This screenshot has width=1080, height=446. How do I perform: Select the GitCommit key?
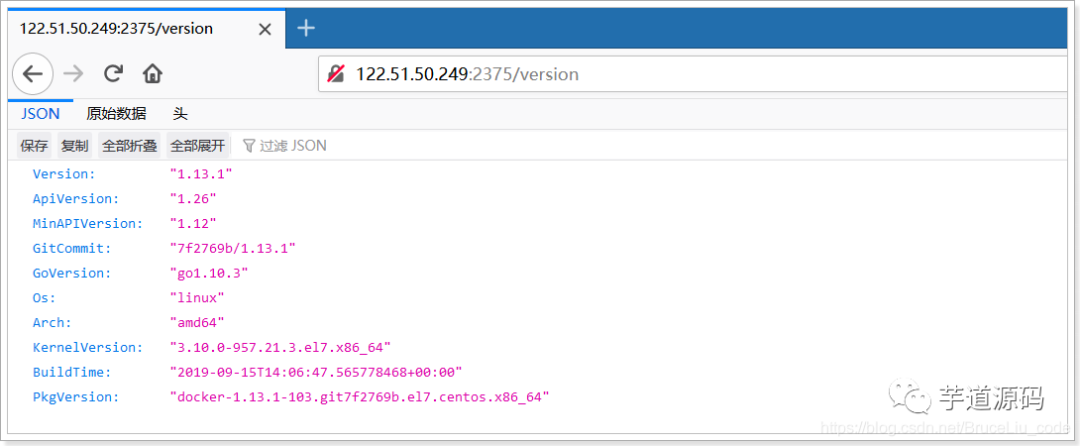[x=72, y=248]
